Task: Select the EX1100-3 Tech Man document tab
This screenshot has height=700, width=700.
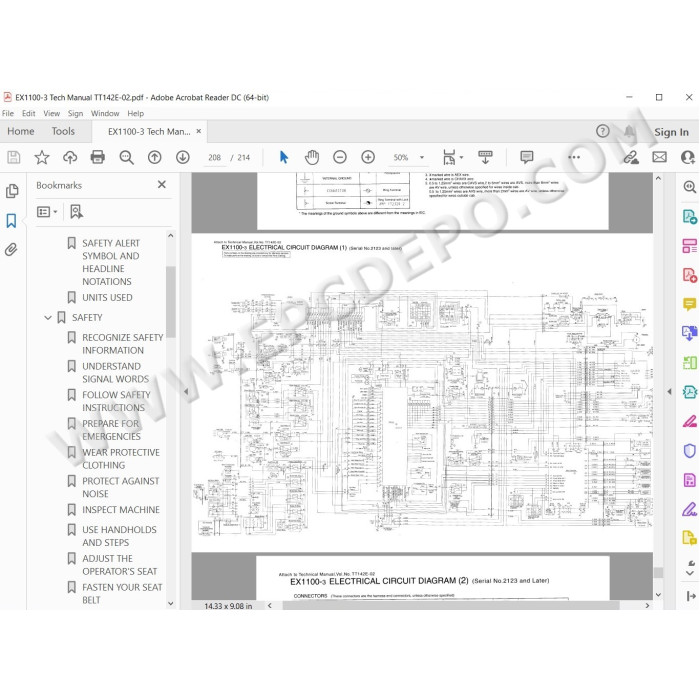Action: [149, 132]
